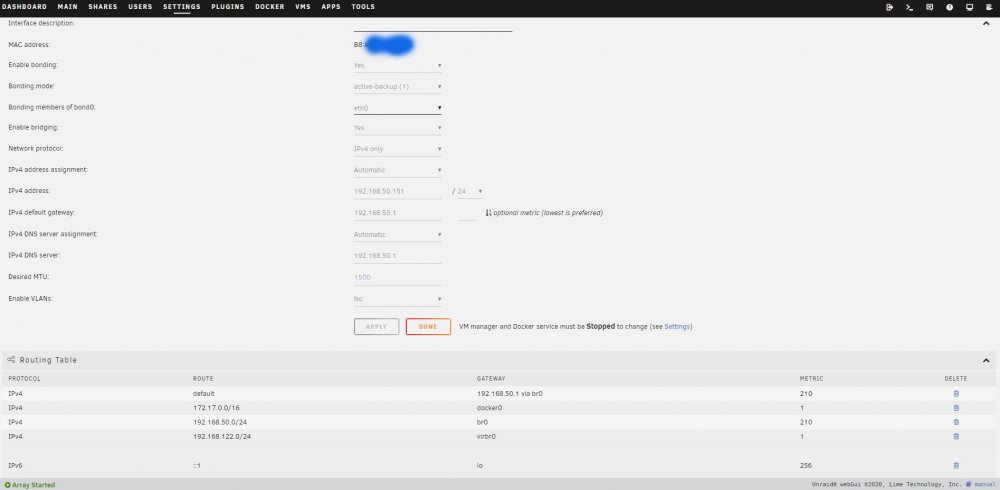Click the IPv4 address field 192.168.50.151
Viewport: 1000px width, 490px height.
[398, 191]
